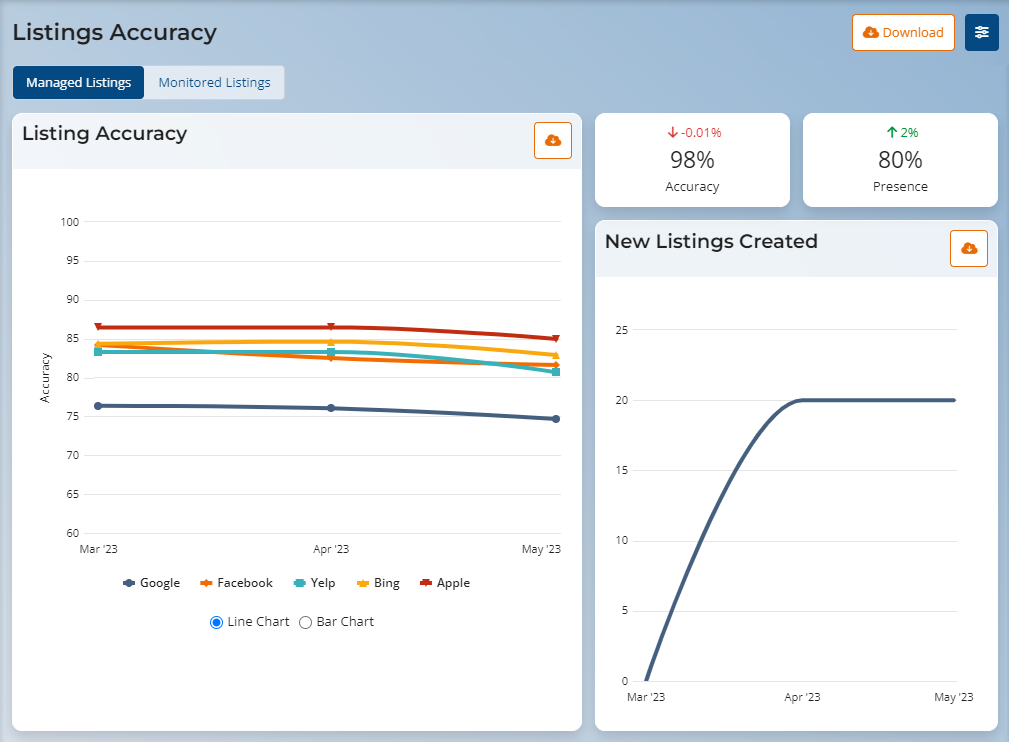Click the red down arrow accuracy change indicator
This screenshot has width=1009, height=742.
(673, 132)
